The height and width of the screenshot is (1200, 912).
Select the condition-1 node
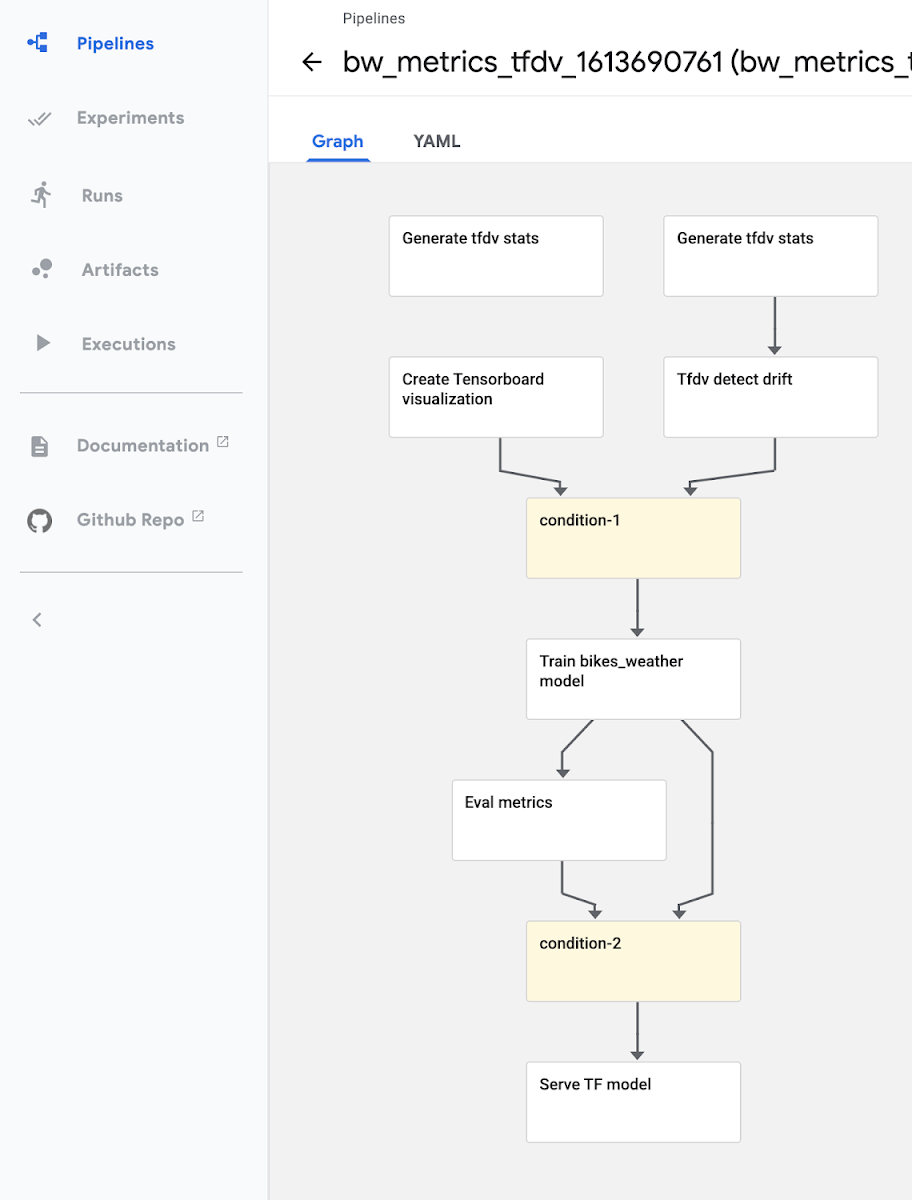[x=634, y=538]
